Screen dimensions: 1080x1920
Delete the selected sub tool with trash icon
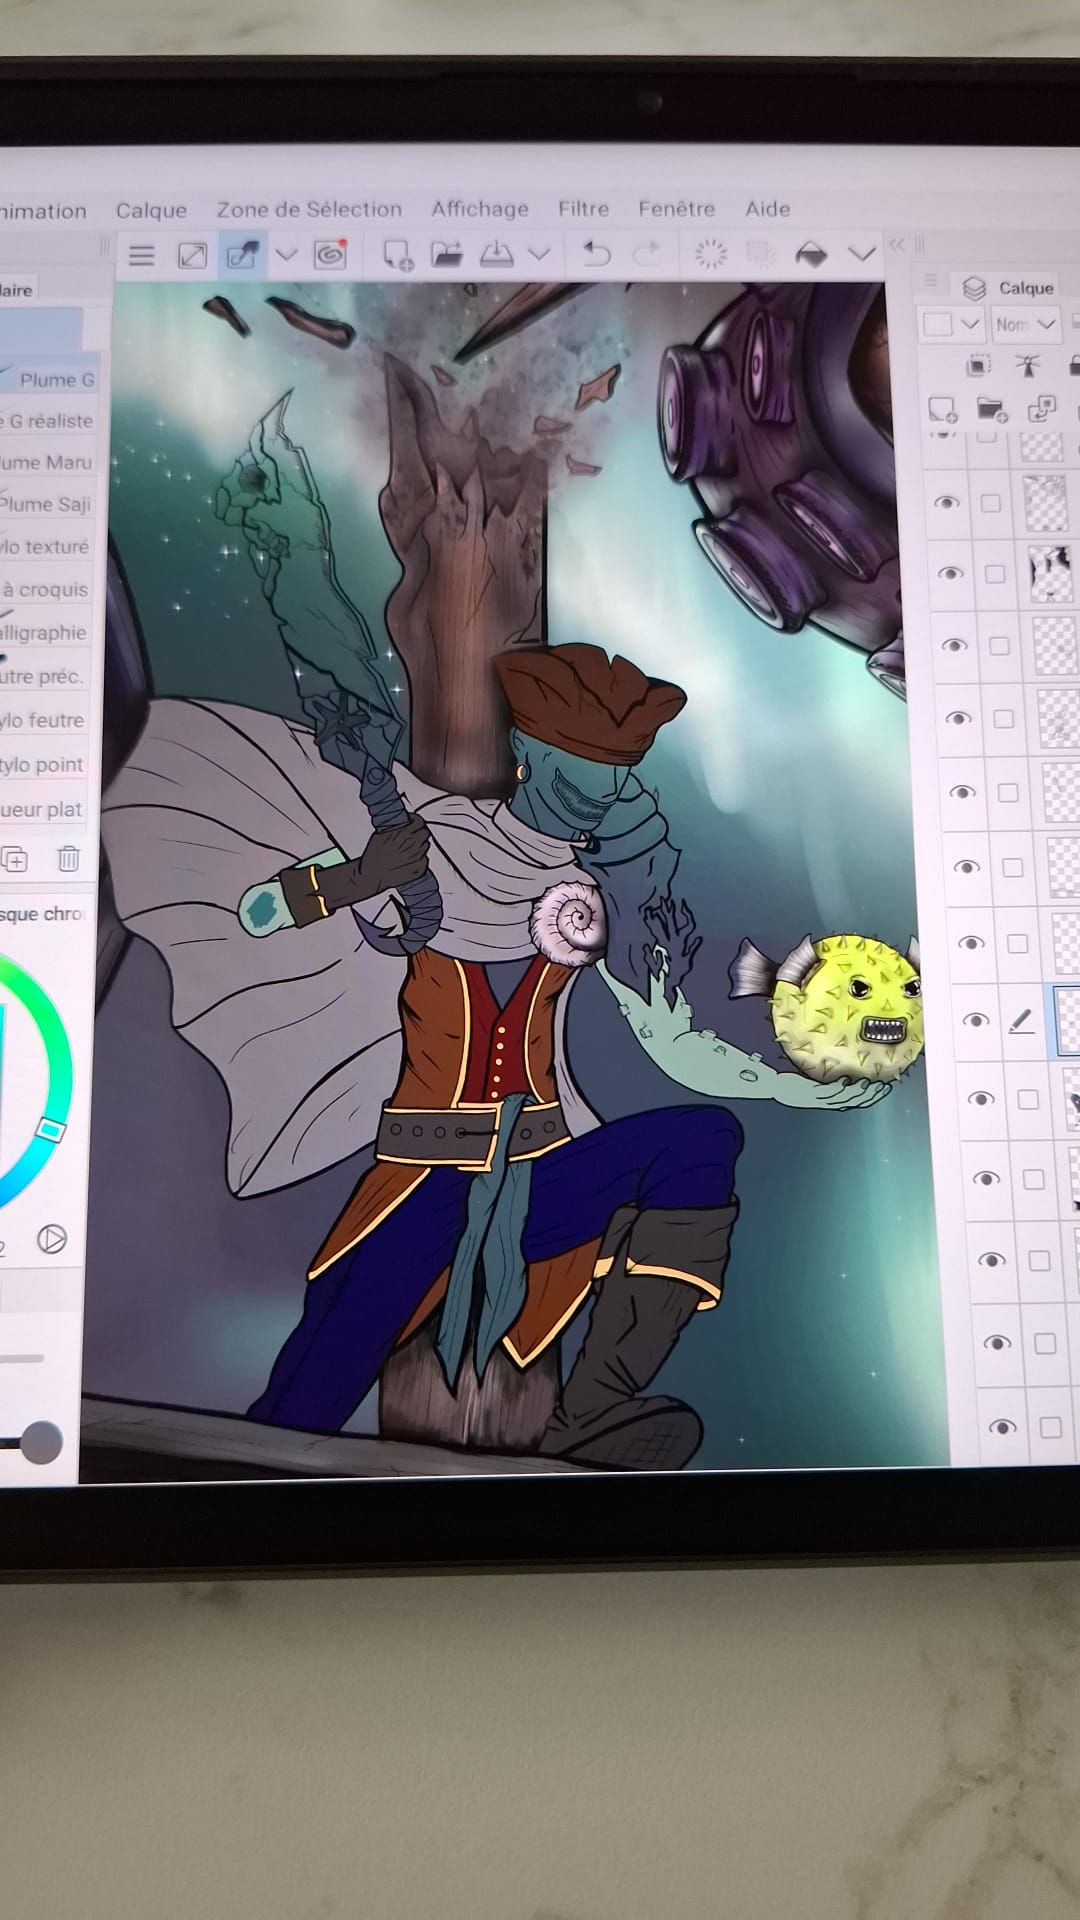coord(68,859)
